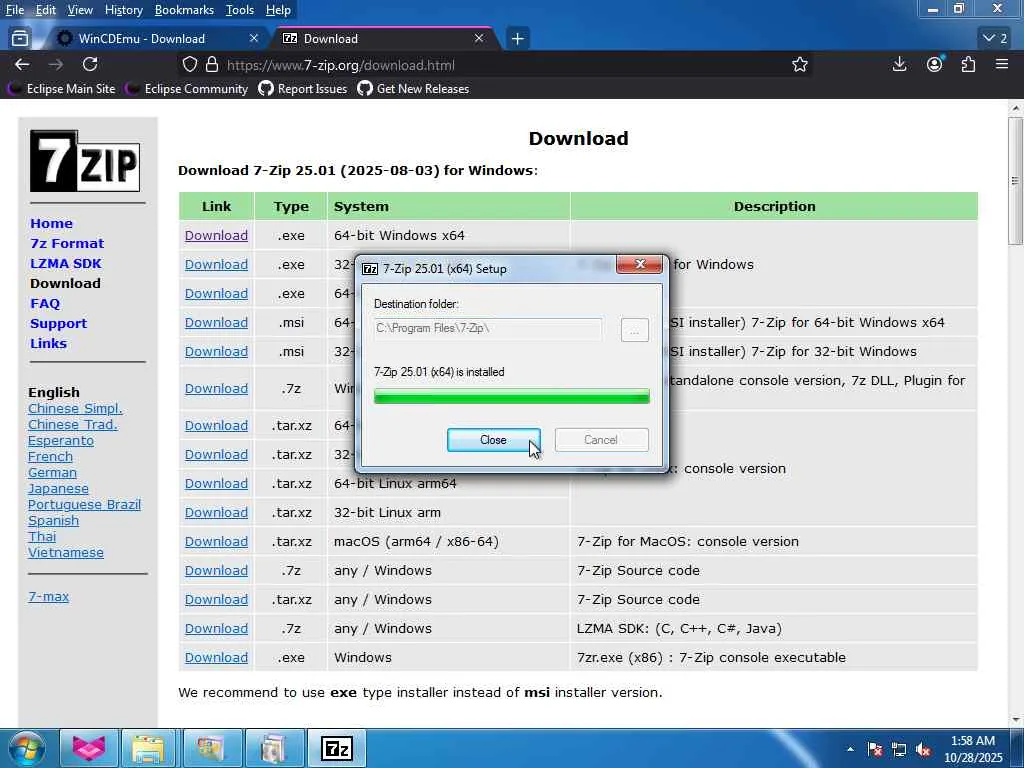Click the network tray icon
The height and width of the screenshot is (768, 1024).
point(899,750)
